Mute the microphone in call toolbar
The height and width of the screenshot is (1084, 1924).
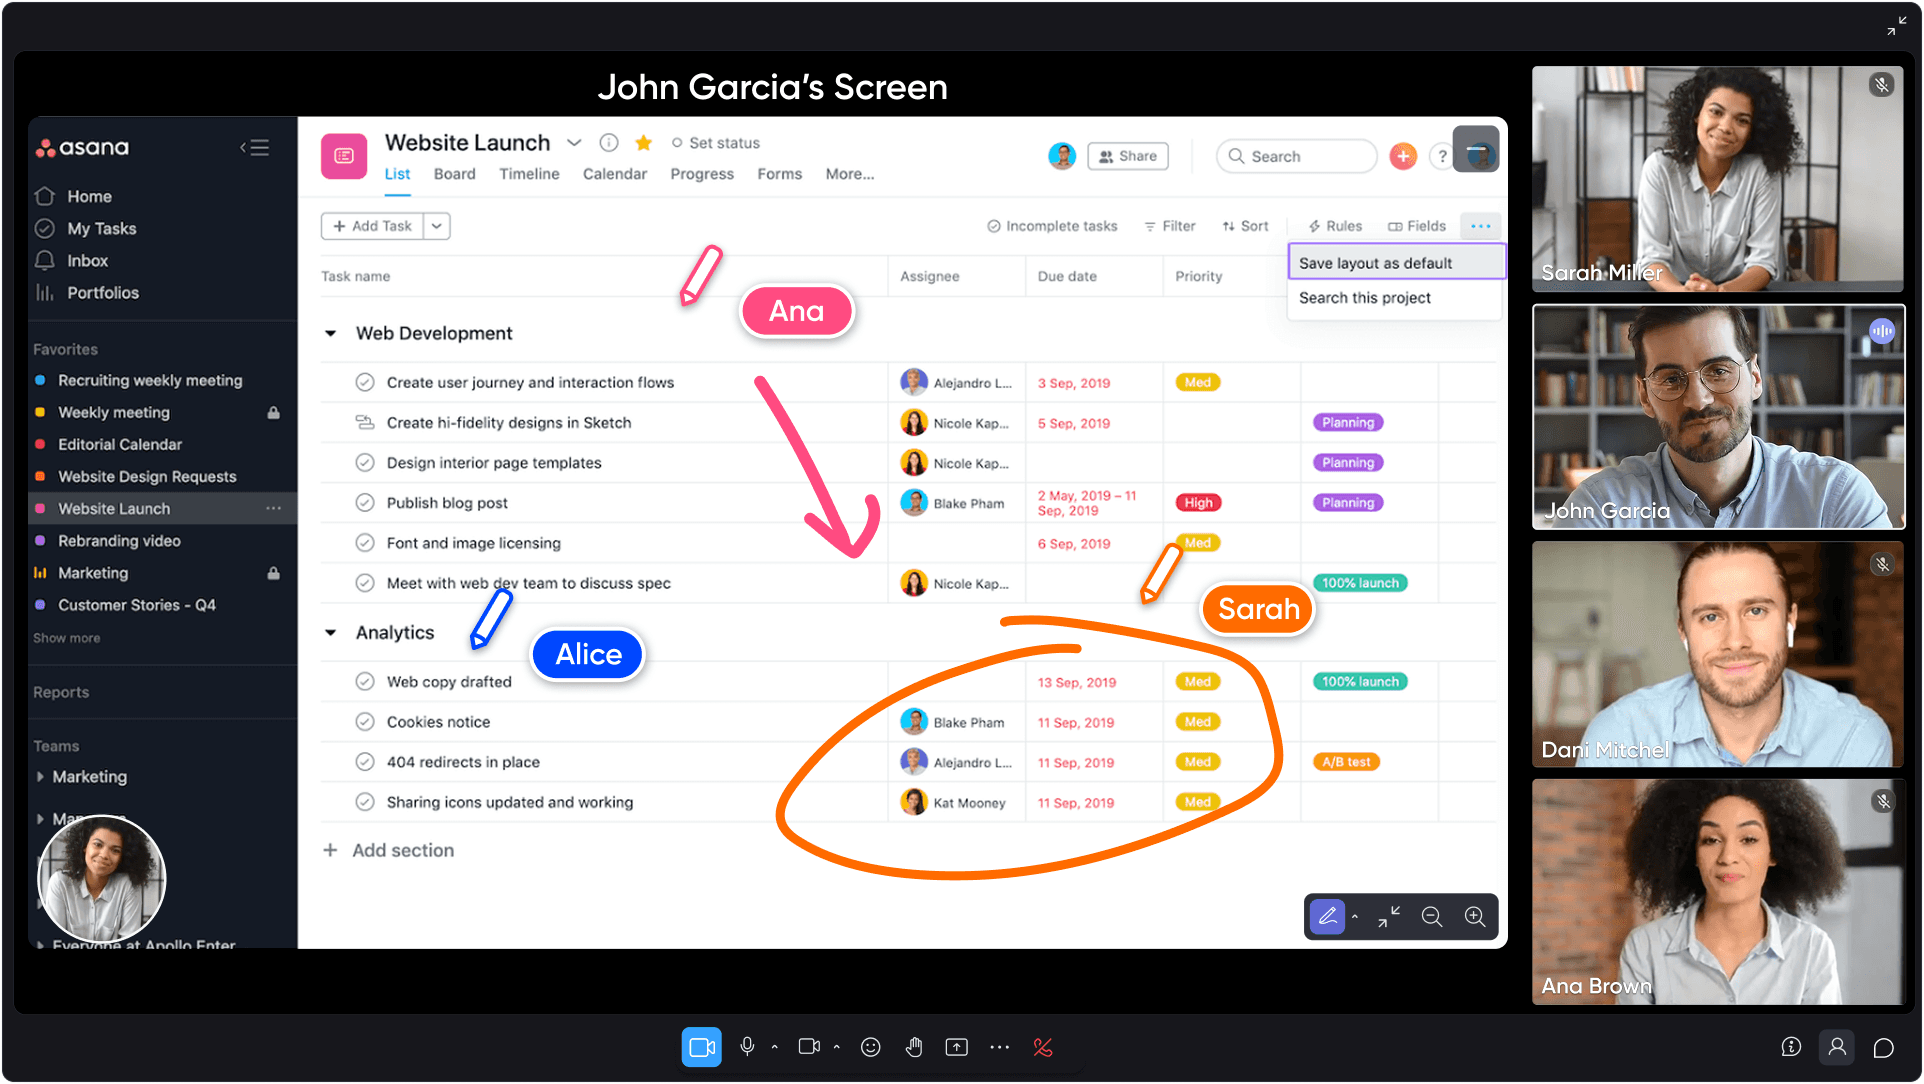click(747, 1047)
